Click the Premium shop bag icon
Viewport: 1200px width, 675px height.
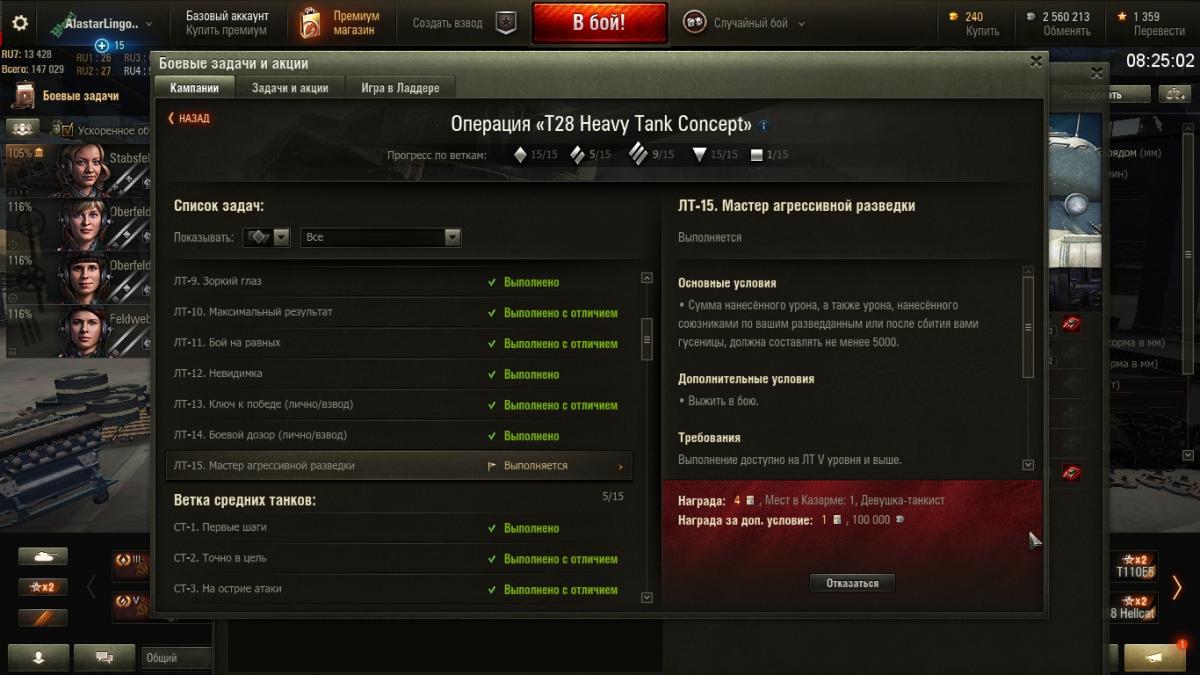[x=310, y=23]
